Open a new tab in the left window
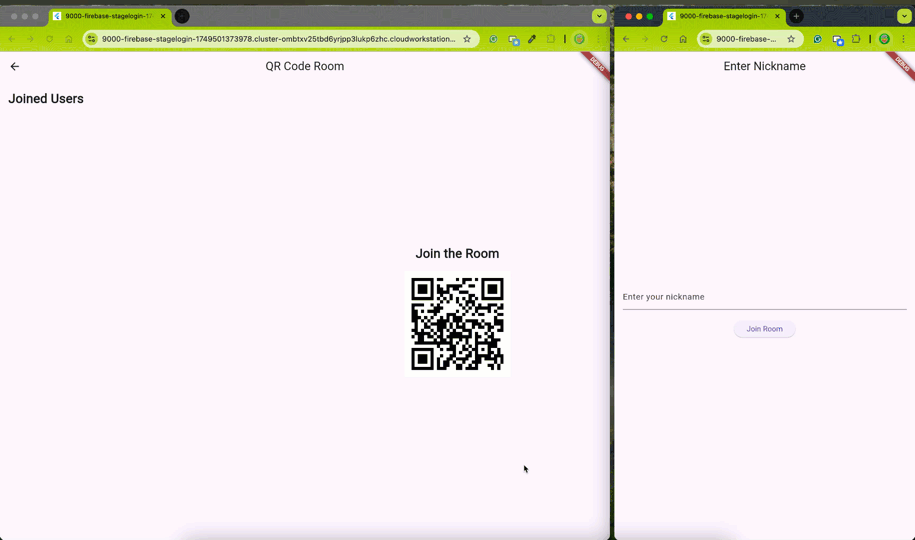The image size is (915, 540). tap(182, 16)
